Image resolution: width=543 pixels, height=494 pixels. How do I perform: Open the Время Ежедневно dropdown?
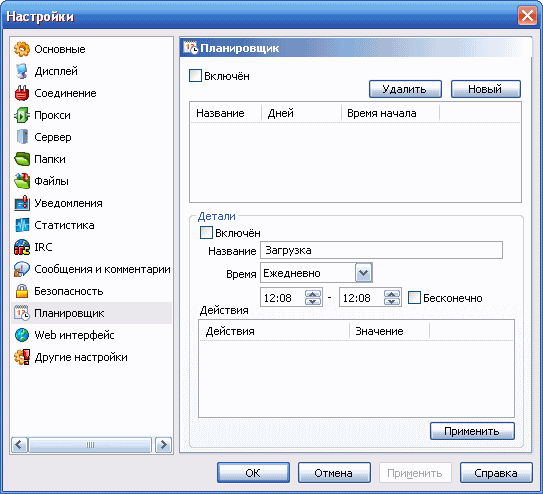(x=364, y=273)
